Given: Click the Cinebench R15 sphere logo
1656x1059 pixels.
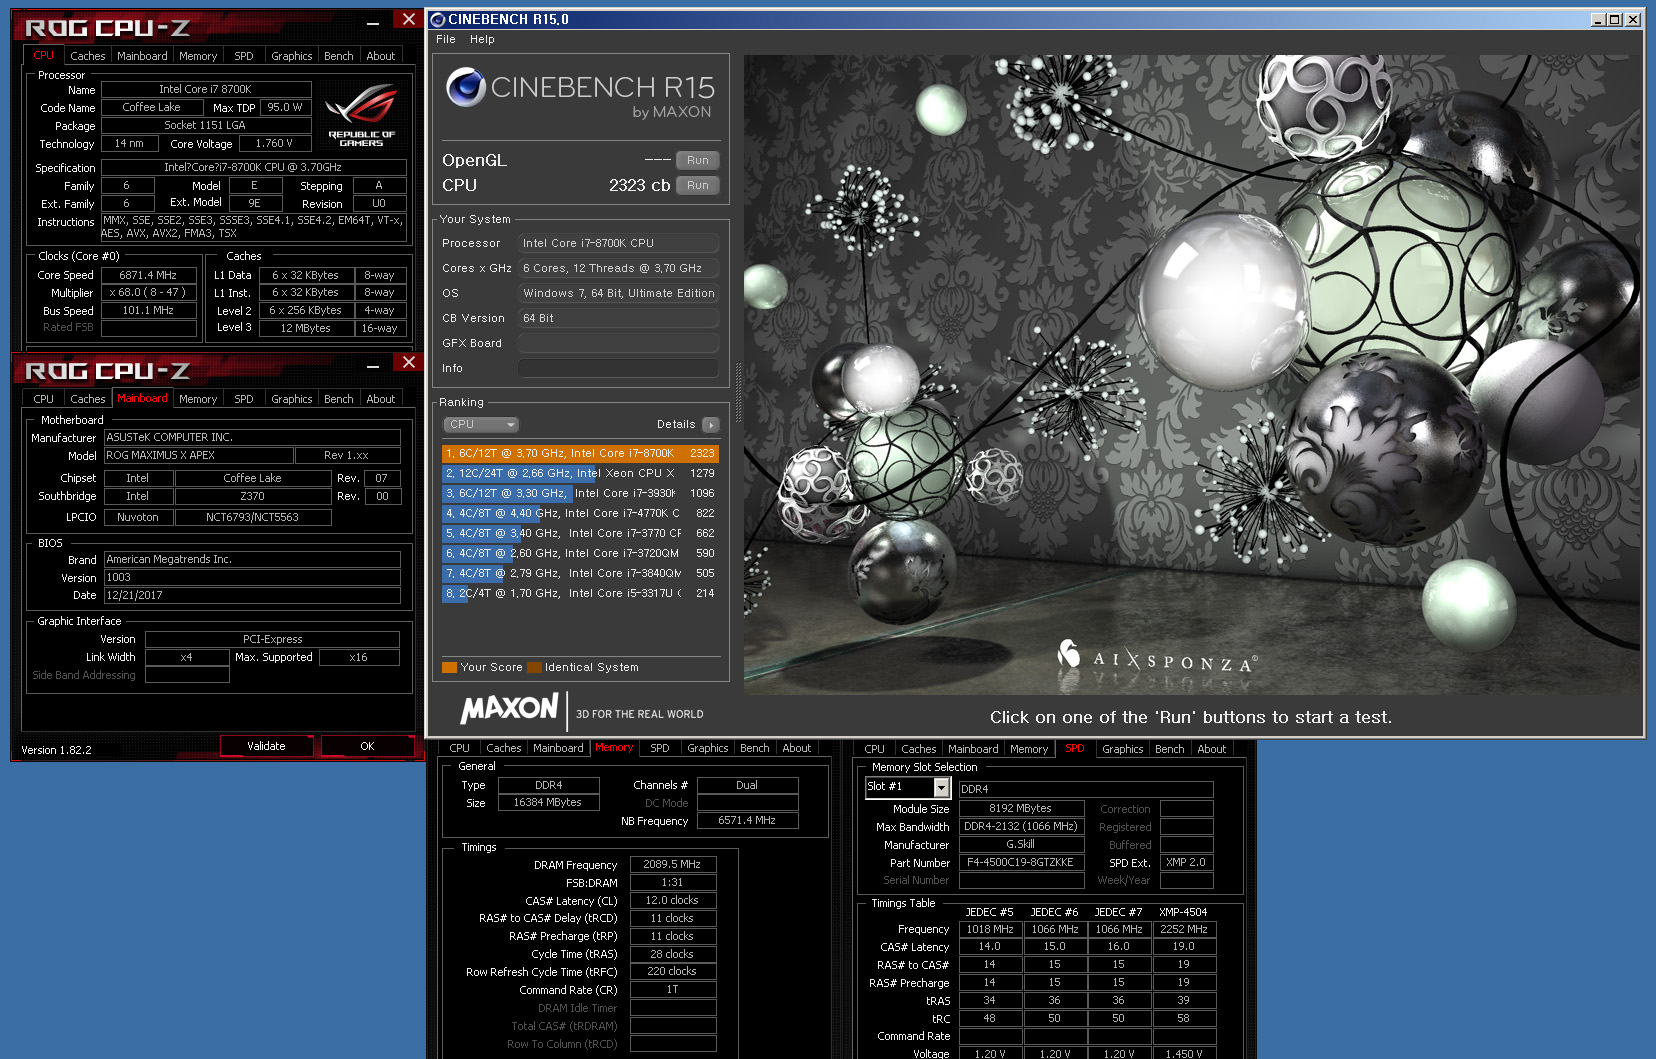Looking at the screenshot, I should pos(466,87).
